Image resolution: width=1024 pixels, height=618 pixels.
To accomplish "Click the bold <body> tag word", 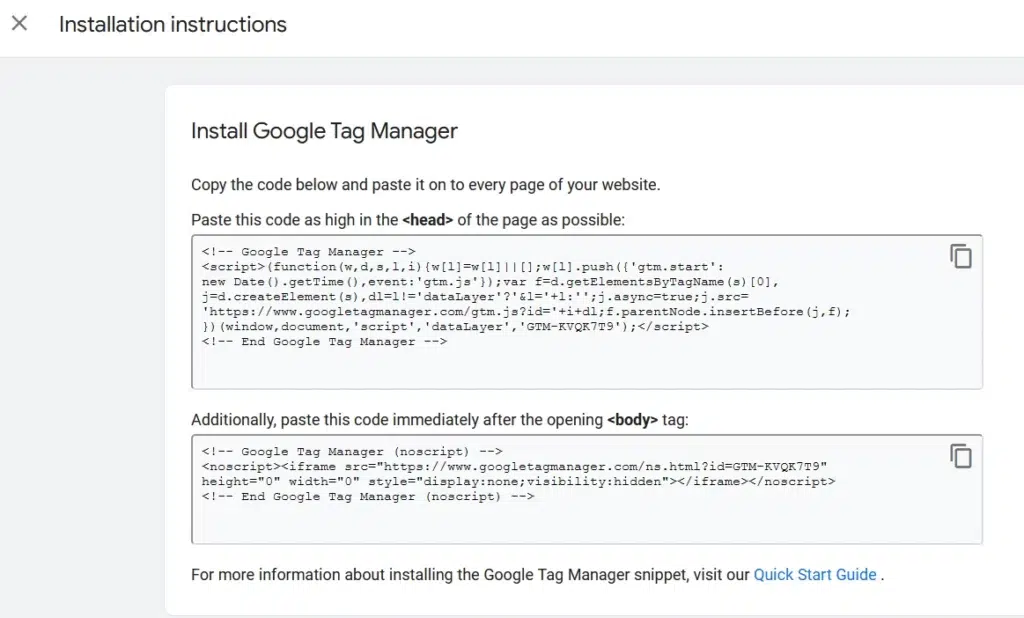I will pos(632,420).
